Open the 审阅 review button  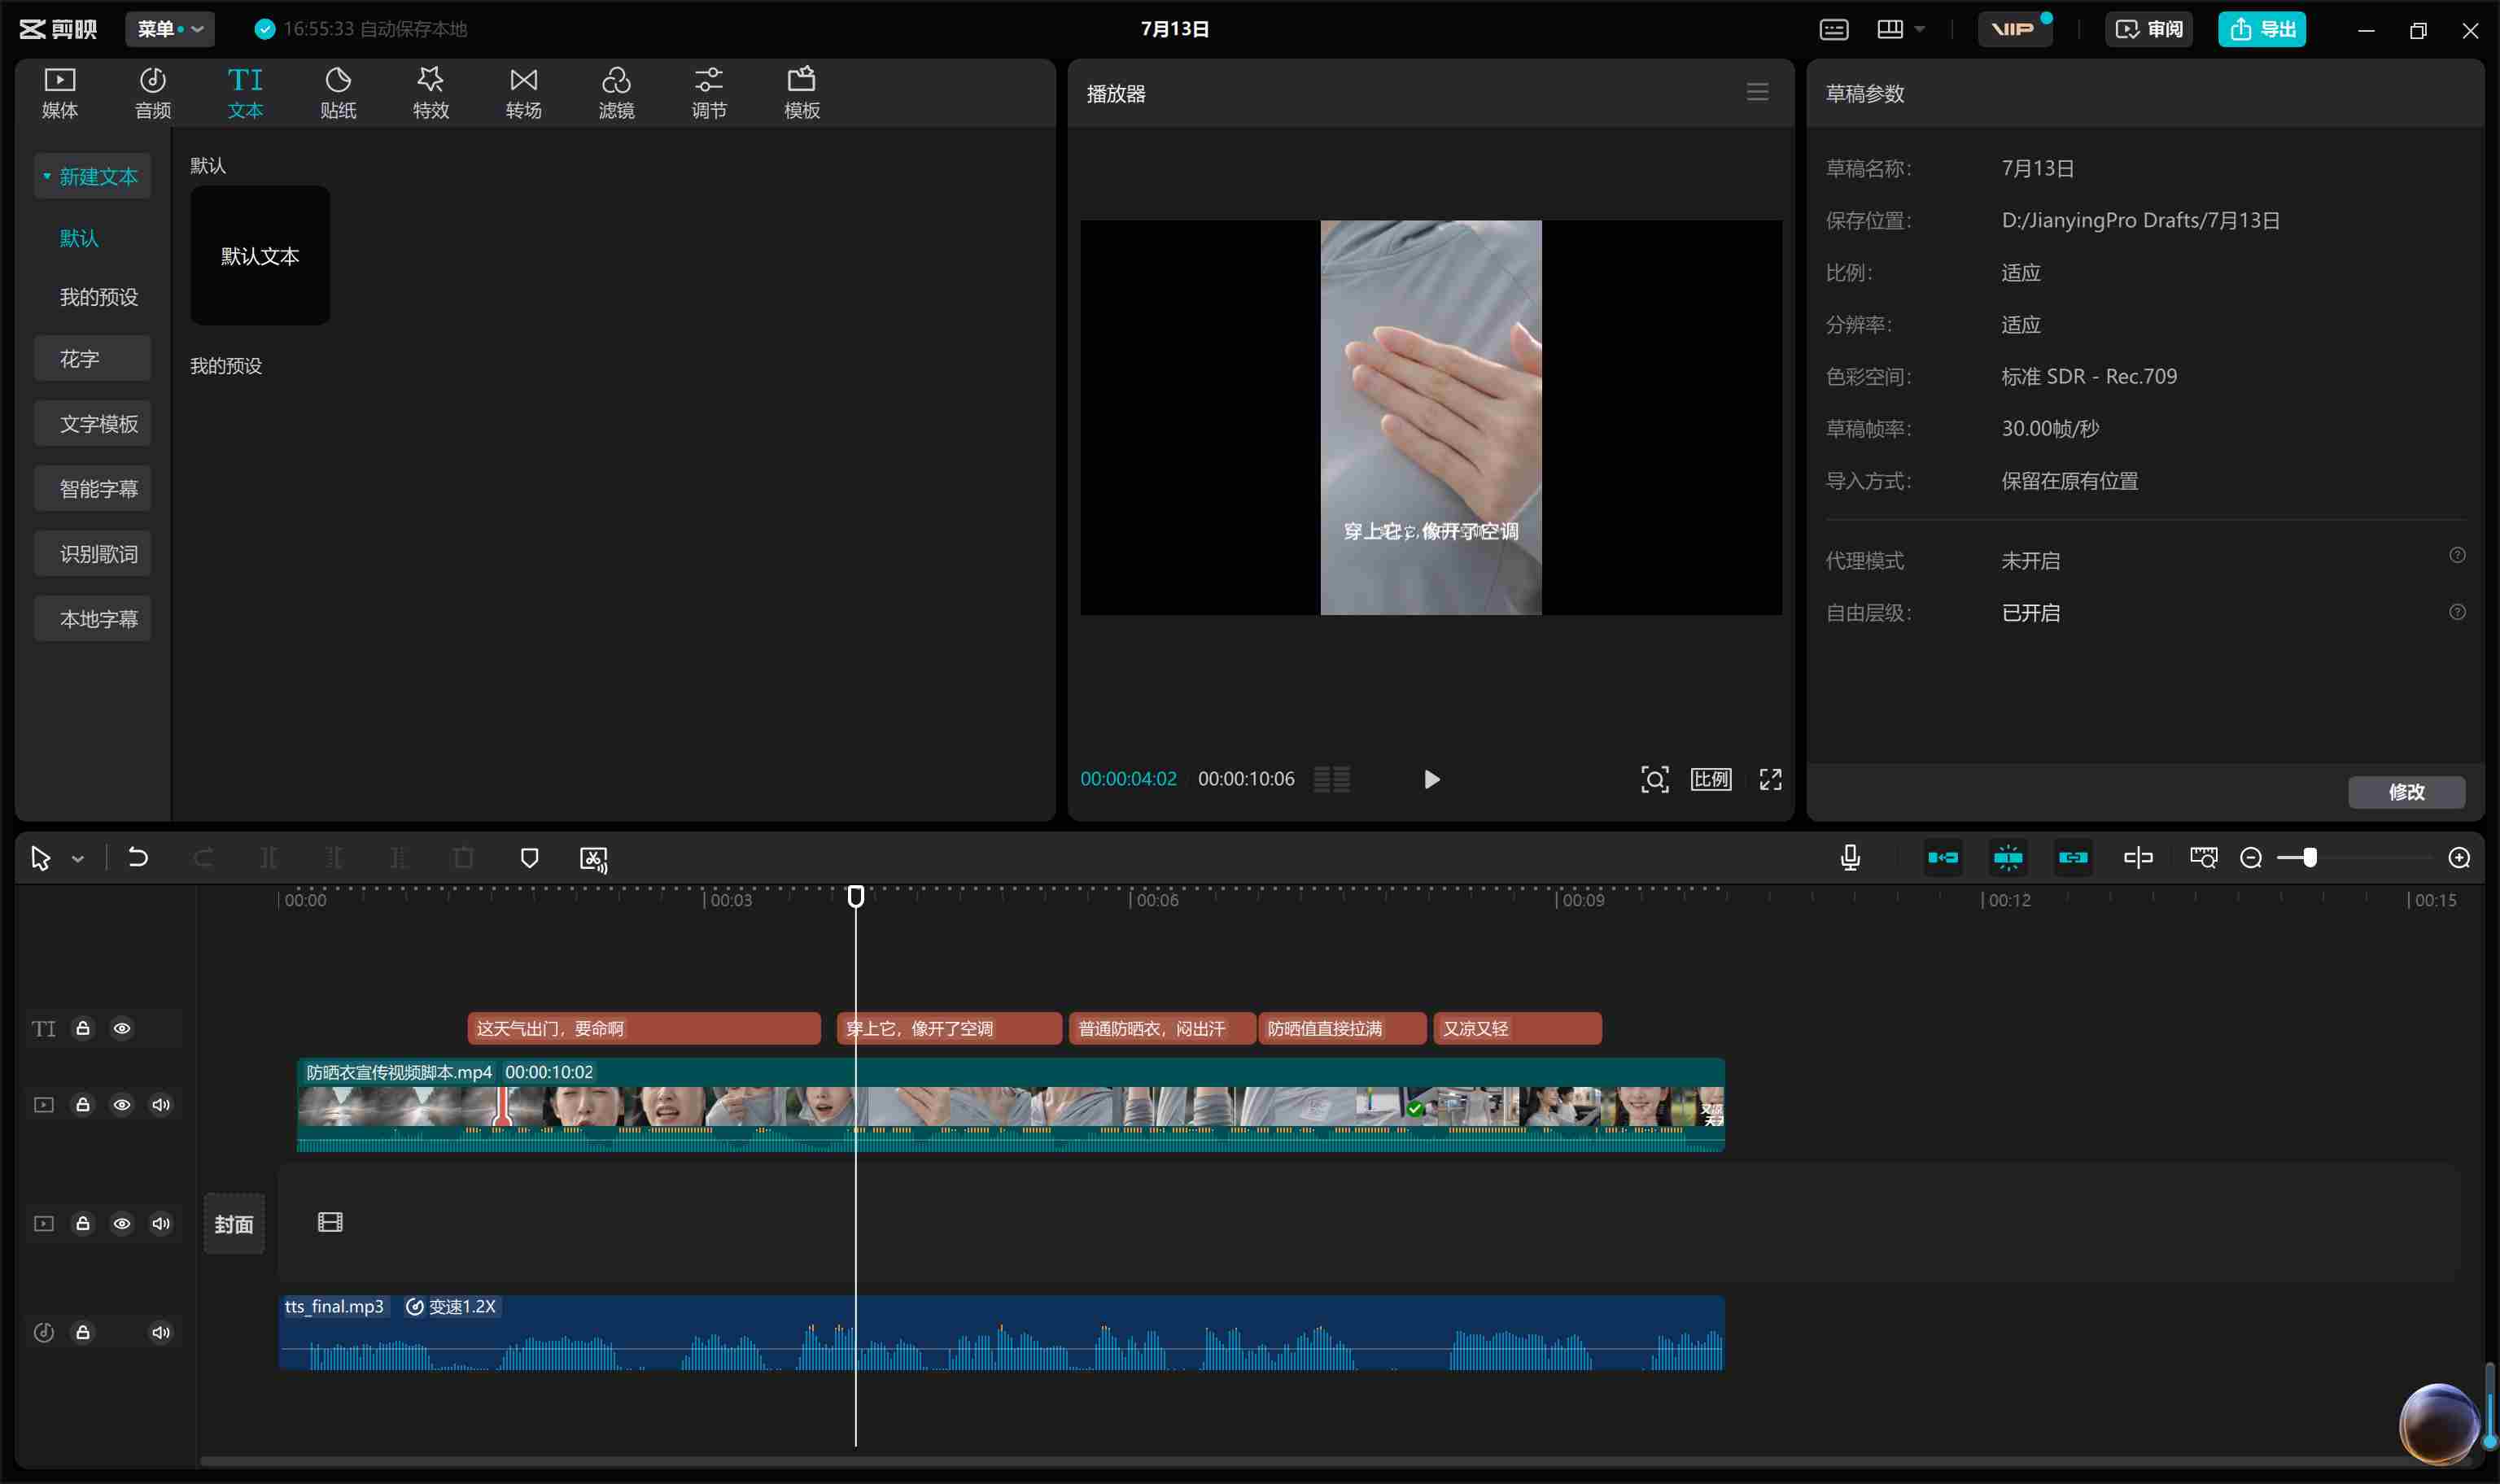point(2149,29)
